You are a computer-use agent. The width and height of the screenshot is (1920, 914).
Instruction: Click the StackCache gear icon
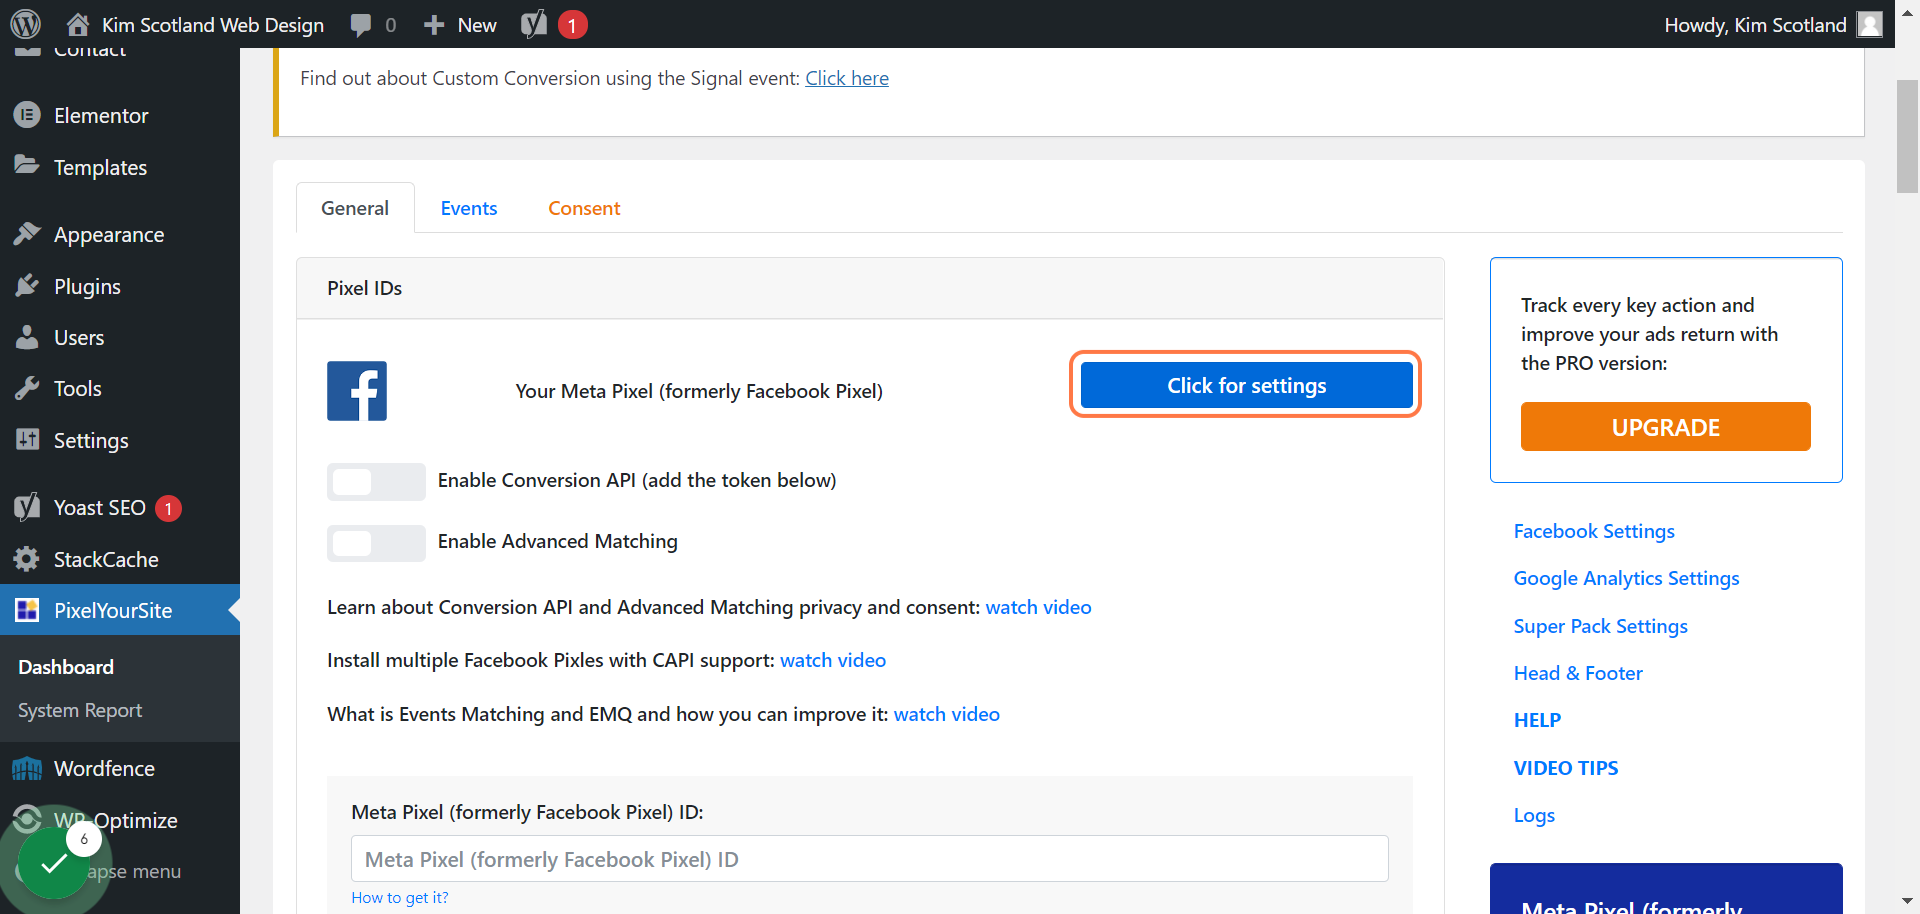pyautogui.click(x=27, y=559)
